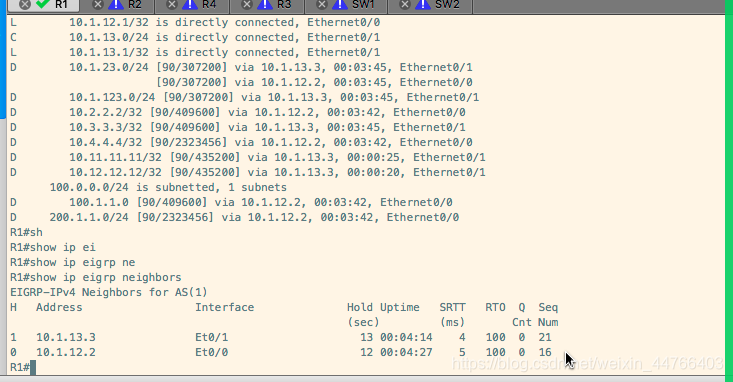Switch to the R2 tab
This screenshot has height=382, width=733.
pyautogui.click(x=135, y=5)
